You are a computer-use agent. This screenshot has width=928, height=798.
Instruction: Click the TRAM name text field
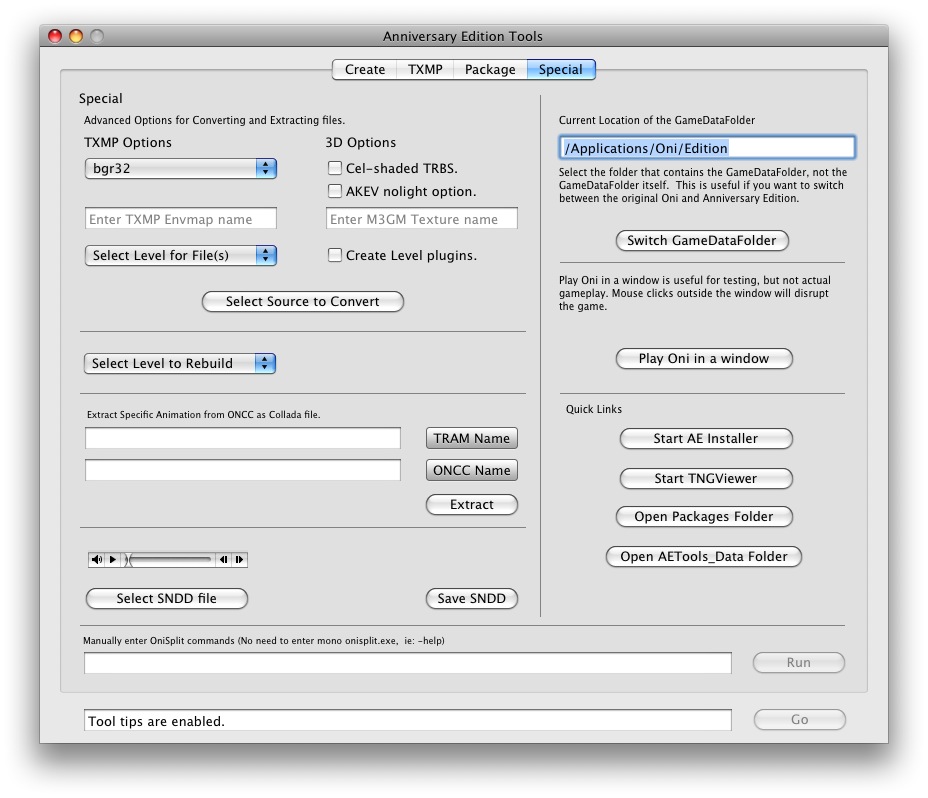tap(243, 438)
